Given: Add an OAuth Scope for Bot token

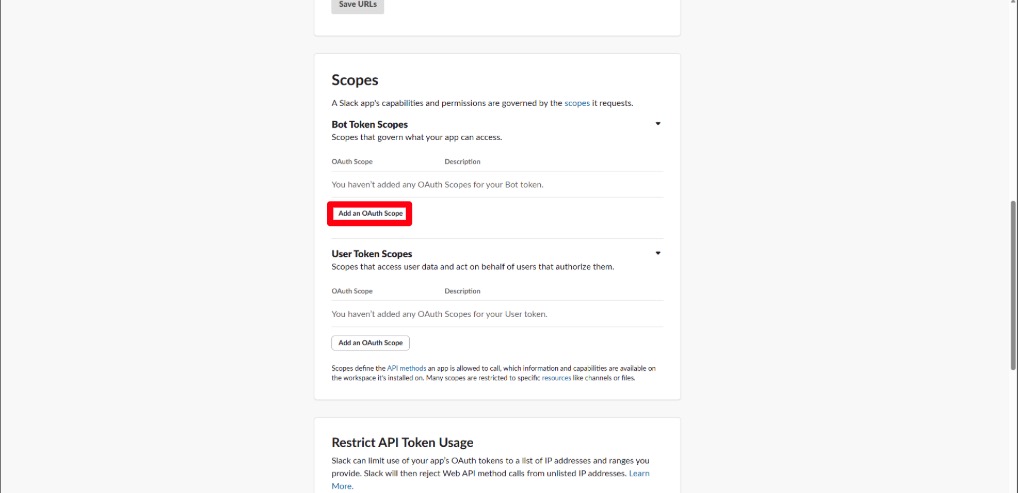Looking at the screenshot, I should coord(370,213).
